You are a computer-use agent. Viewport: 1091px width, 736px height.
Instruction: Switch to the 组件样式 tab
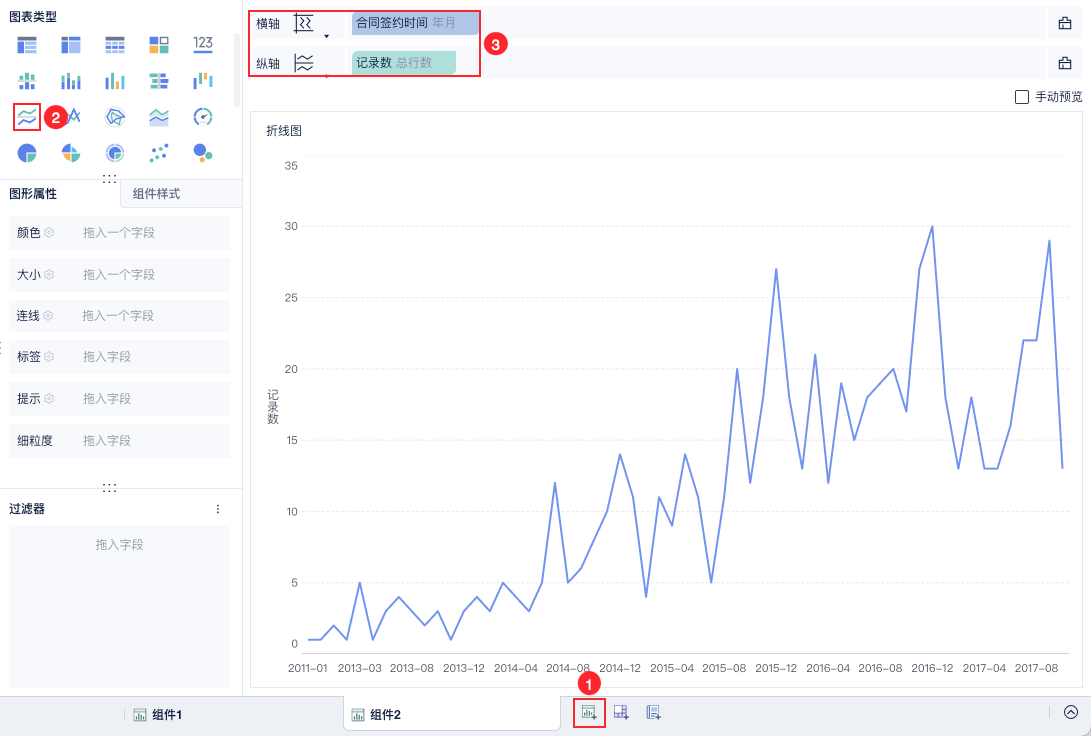pos(156,194)
